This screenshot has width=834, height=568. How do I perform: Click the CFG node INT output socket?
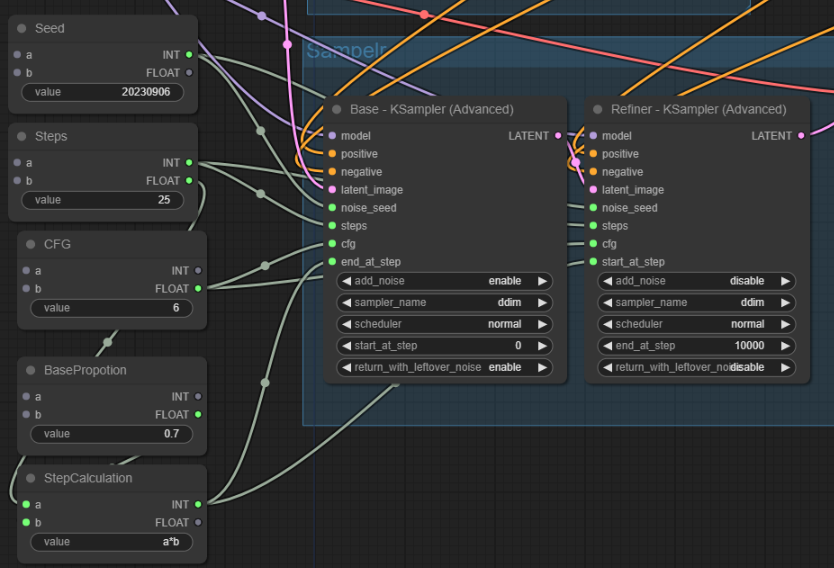(198, 271)
